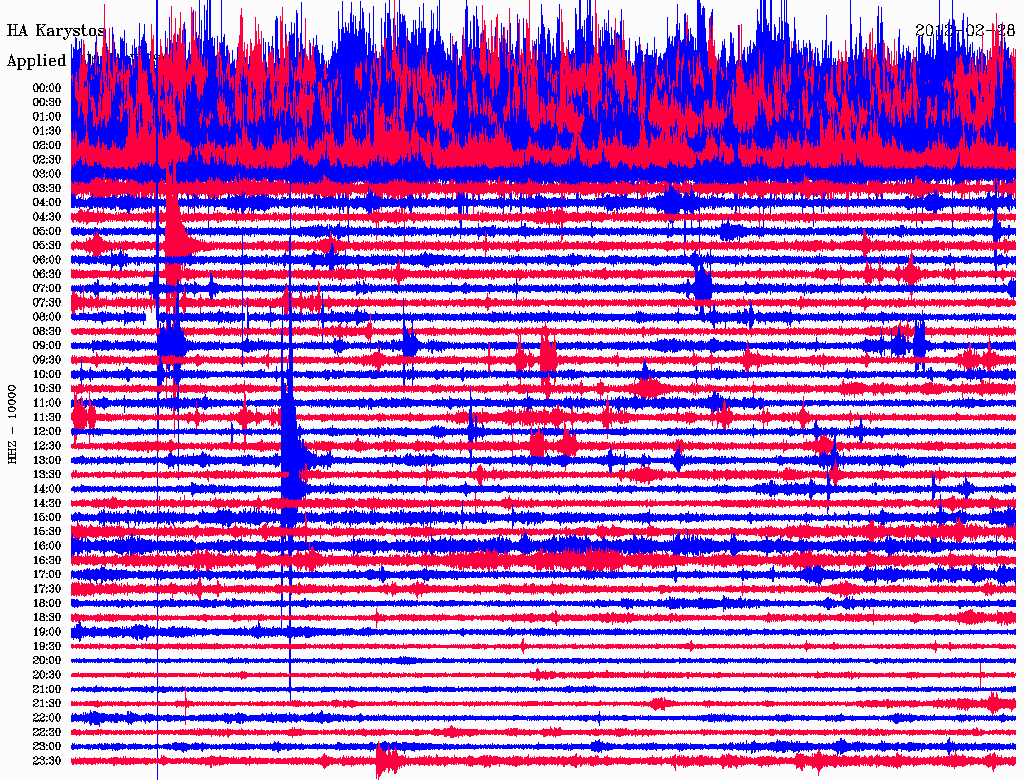Choose the 16:30 time label
Viewport: 1024px width, 780px height.
tap(47, 561)
